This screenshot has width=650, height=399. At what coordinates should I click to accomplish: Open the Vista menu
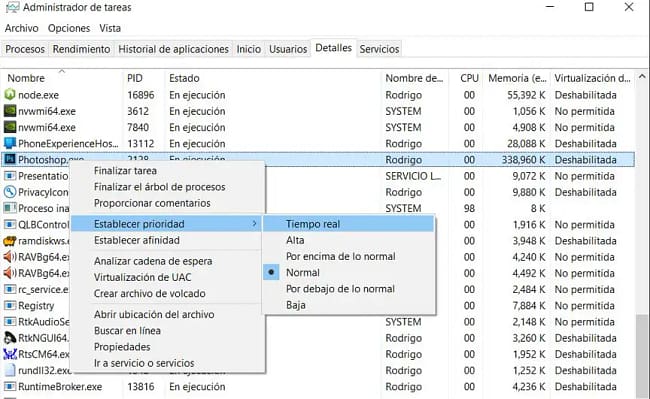[x=110, y=28]
